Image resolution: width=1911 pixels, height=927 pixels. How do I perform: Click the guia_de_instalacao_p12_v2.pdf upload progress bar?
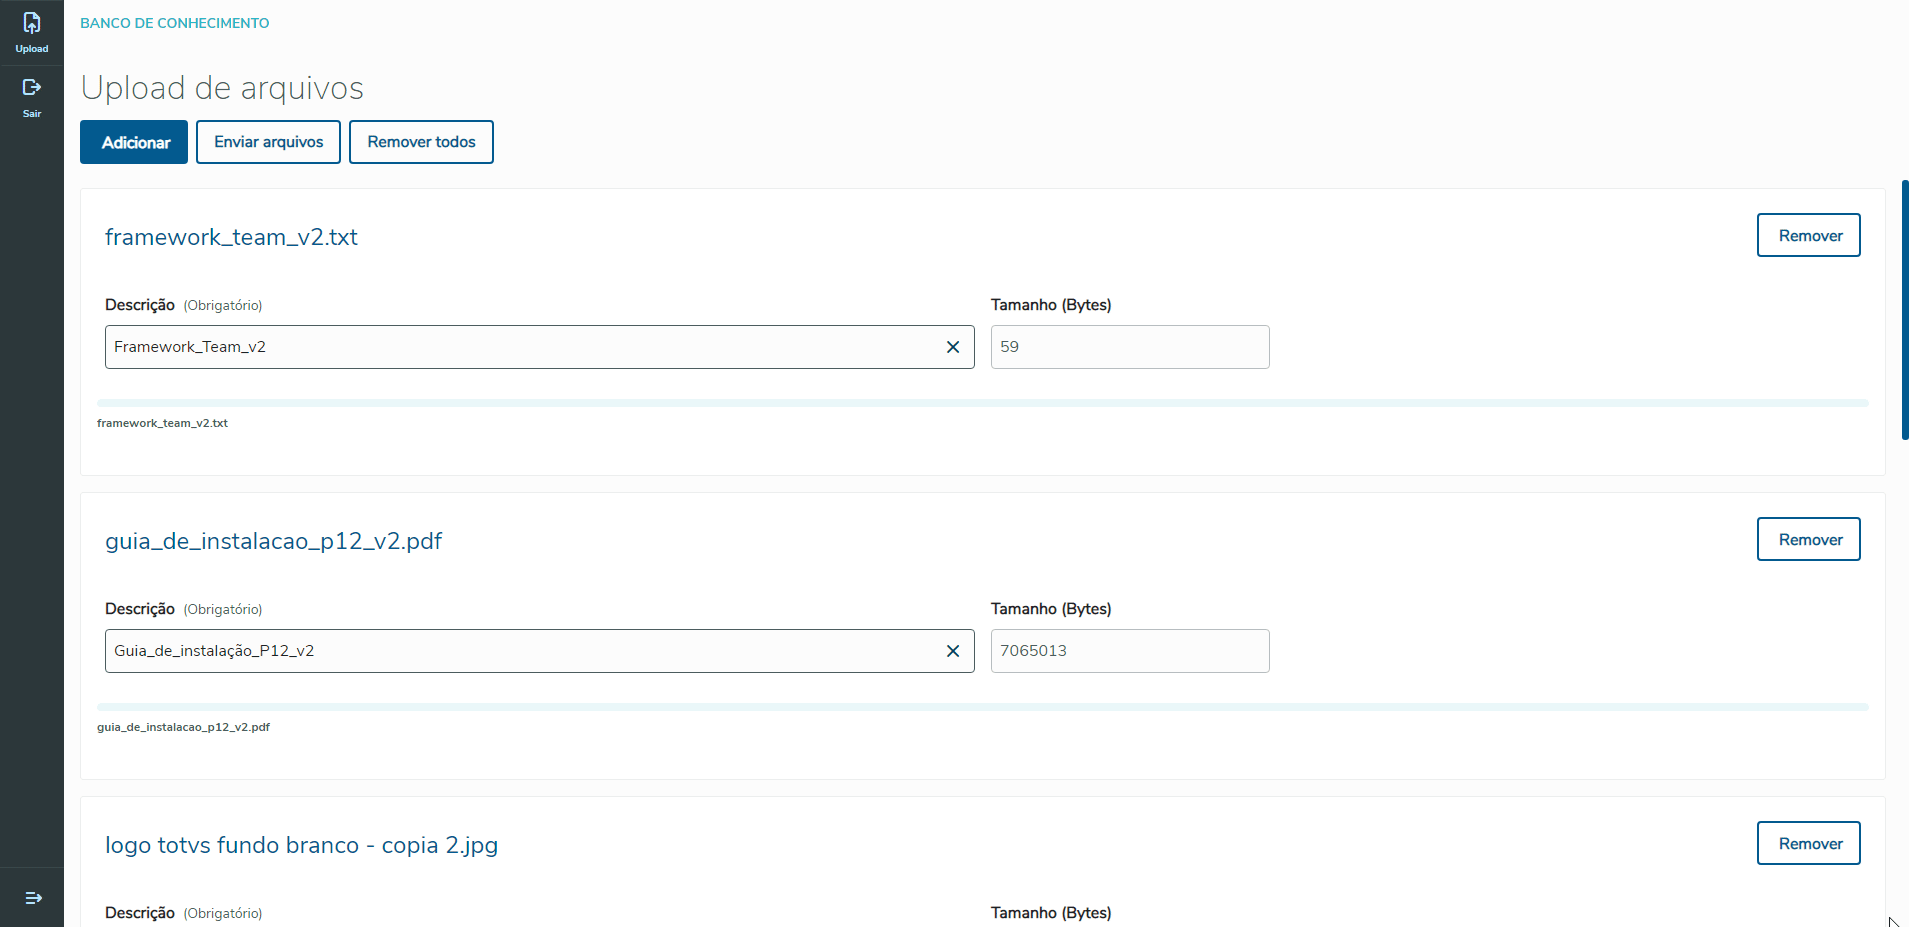coord(983,707)
